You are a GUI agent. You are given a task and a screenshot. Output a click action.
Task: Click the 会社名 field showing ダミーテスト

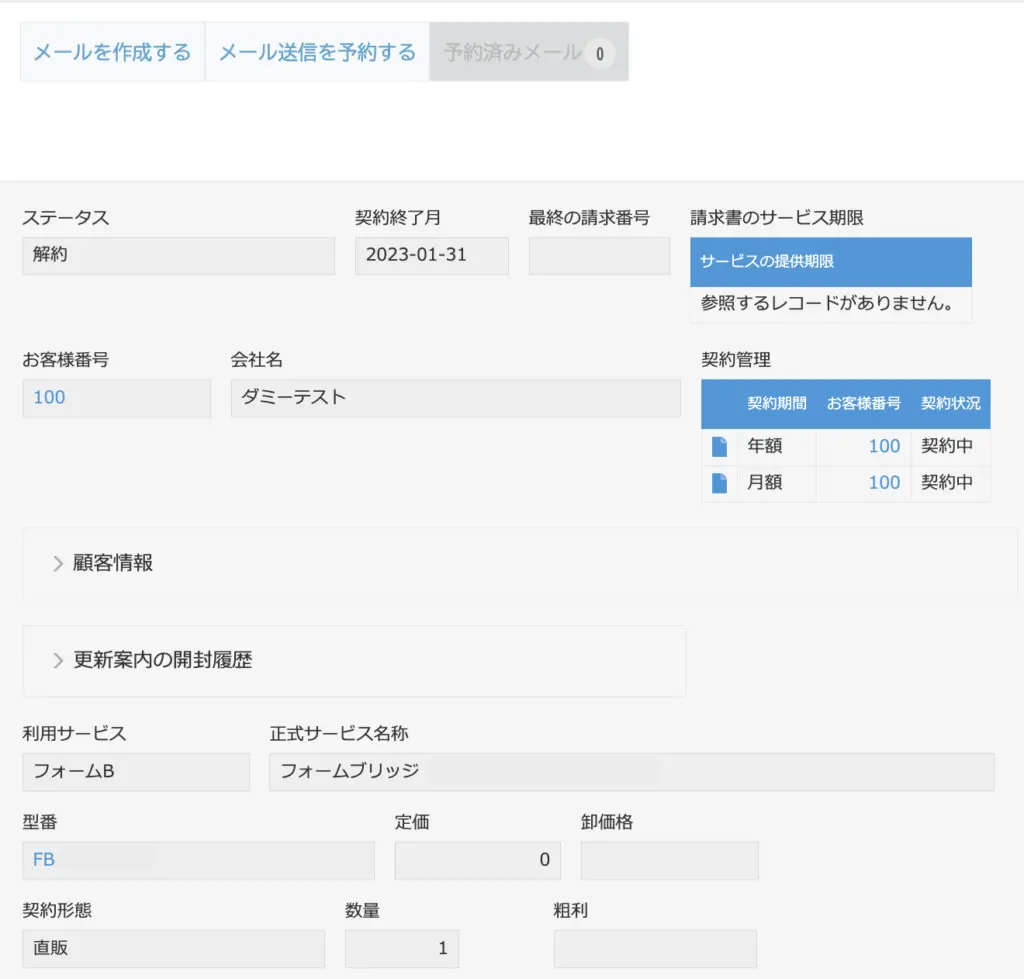click(x=455, y=398)
